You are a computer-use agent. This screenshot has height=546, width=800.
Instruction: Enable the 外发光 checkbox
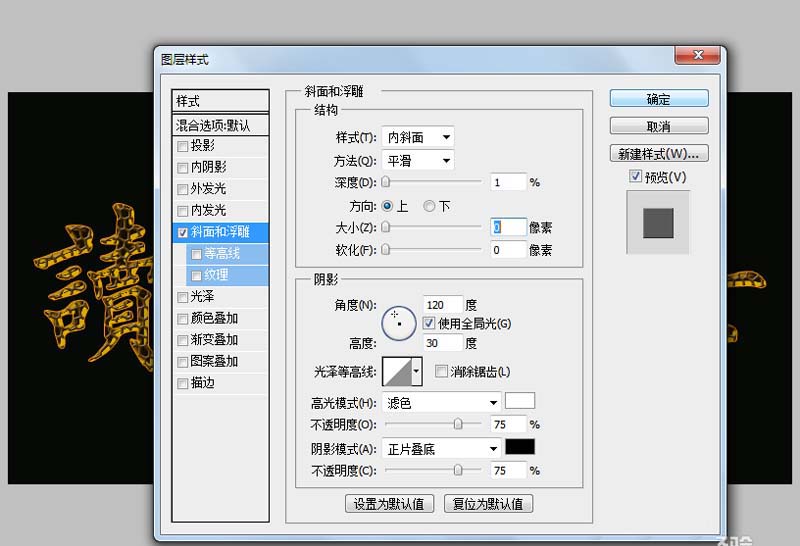pyautogui.click(x=182, y=189)
